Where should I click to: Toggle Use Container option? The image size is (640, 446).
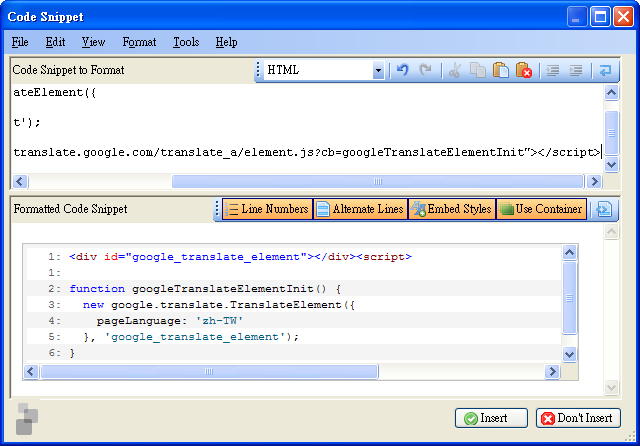[x=541, y=209]
